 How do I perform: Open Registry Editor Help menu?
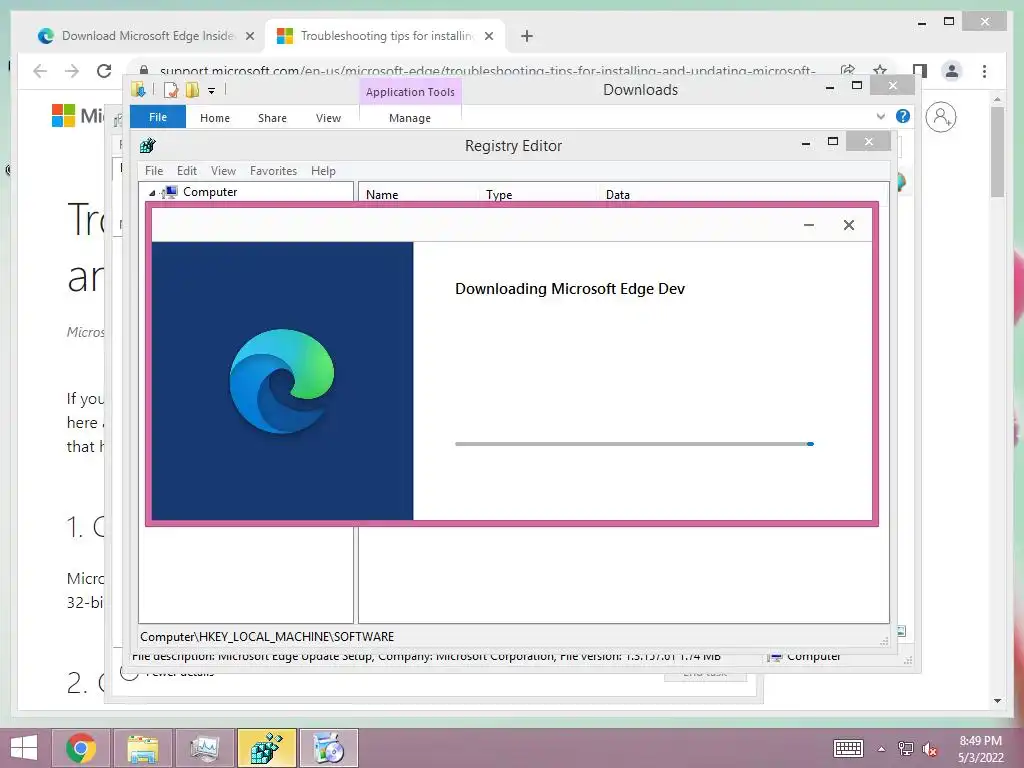(323, 170)
